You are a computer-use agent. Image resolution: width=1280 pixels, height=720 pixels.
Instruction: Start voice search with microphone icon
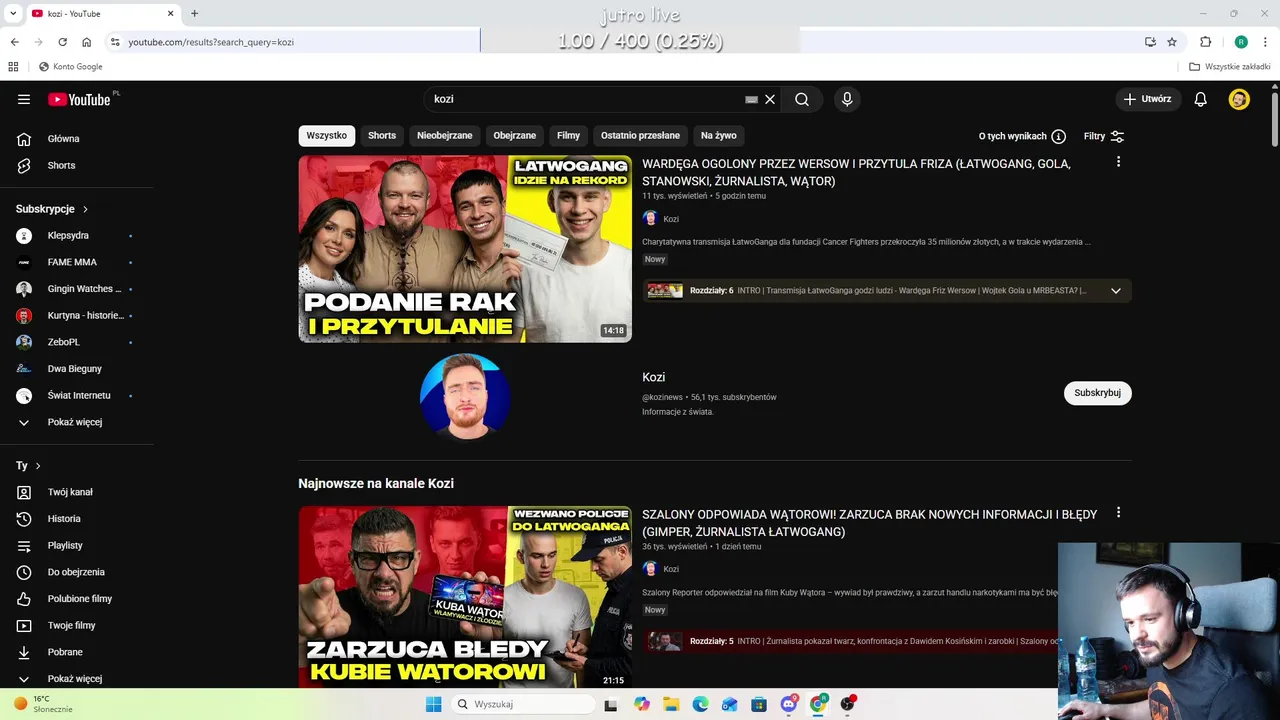point(847,99)
